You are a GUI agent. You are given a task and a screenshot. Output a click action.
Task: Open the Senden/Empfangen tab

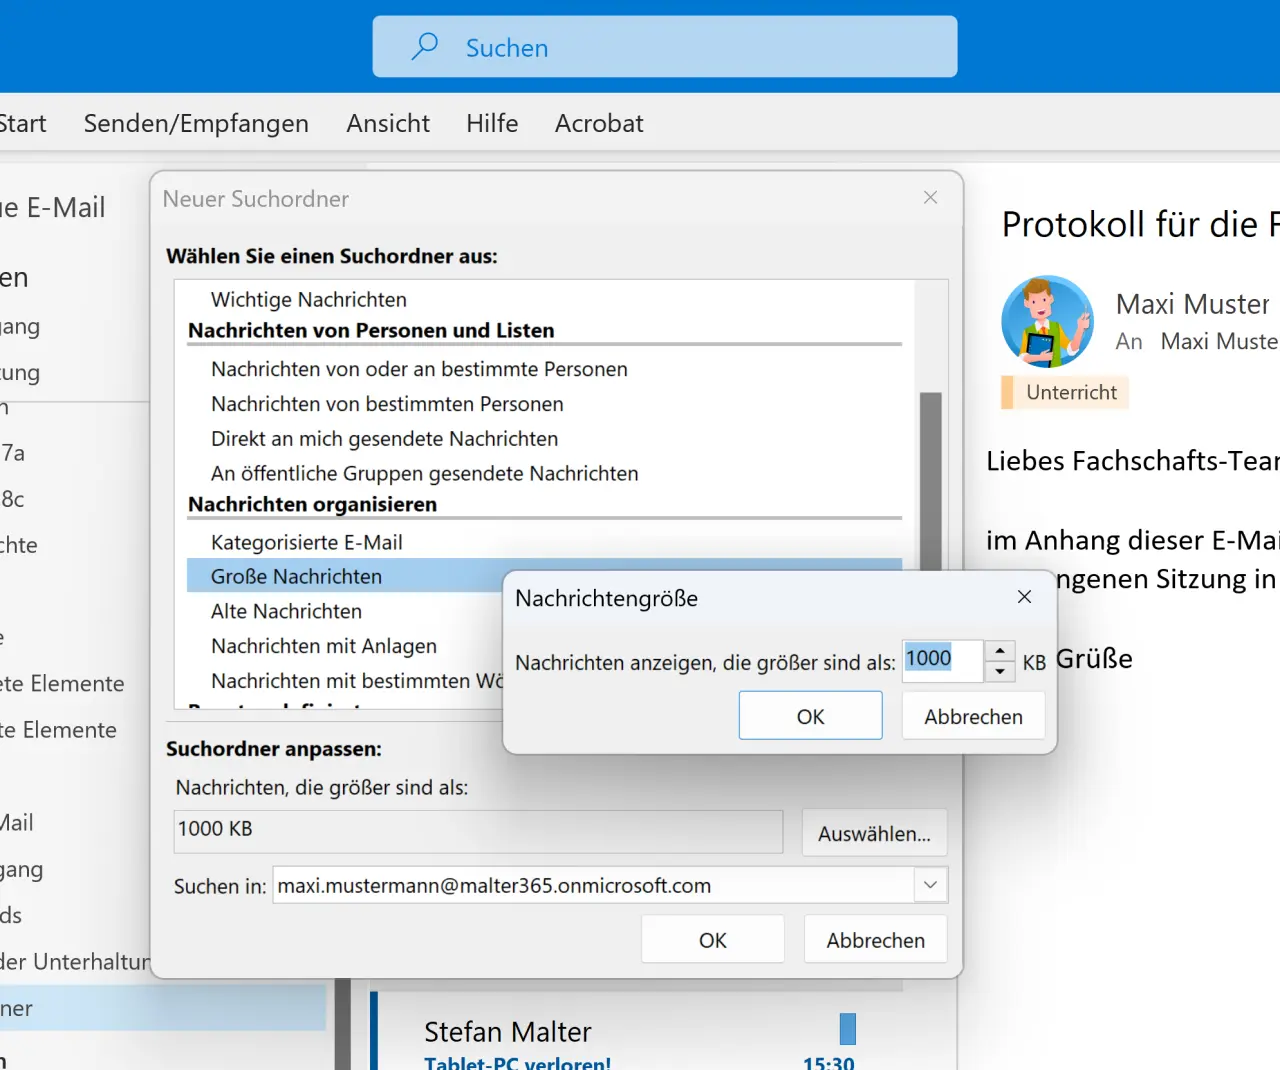click(196, 123)
